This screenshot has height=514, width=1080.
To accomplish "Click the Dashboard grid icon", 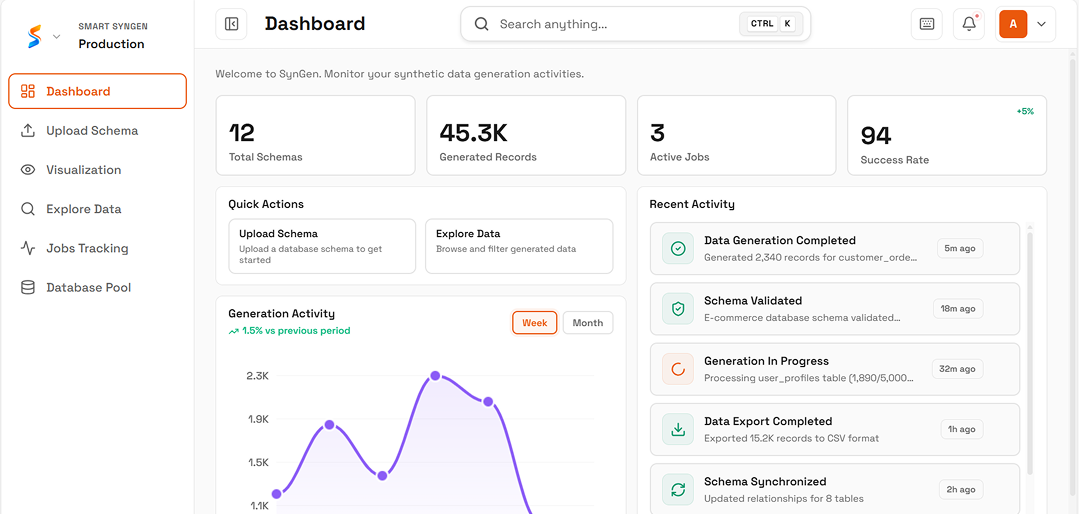I will (28, 91).
